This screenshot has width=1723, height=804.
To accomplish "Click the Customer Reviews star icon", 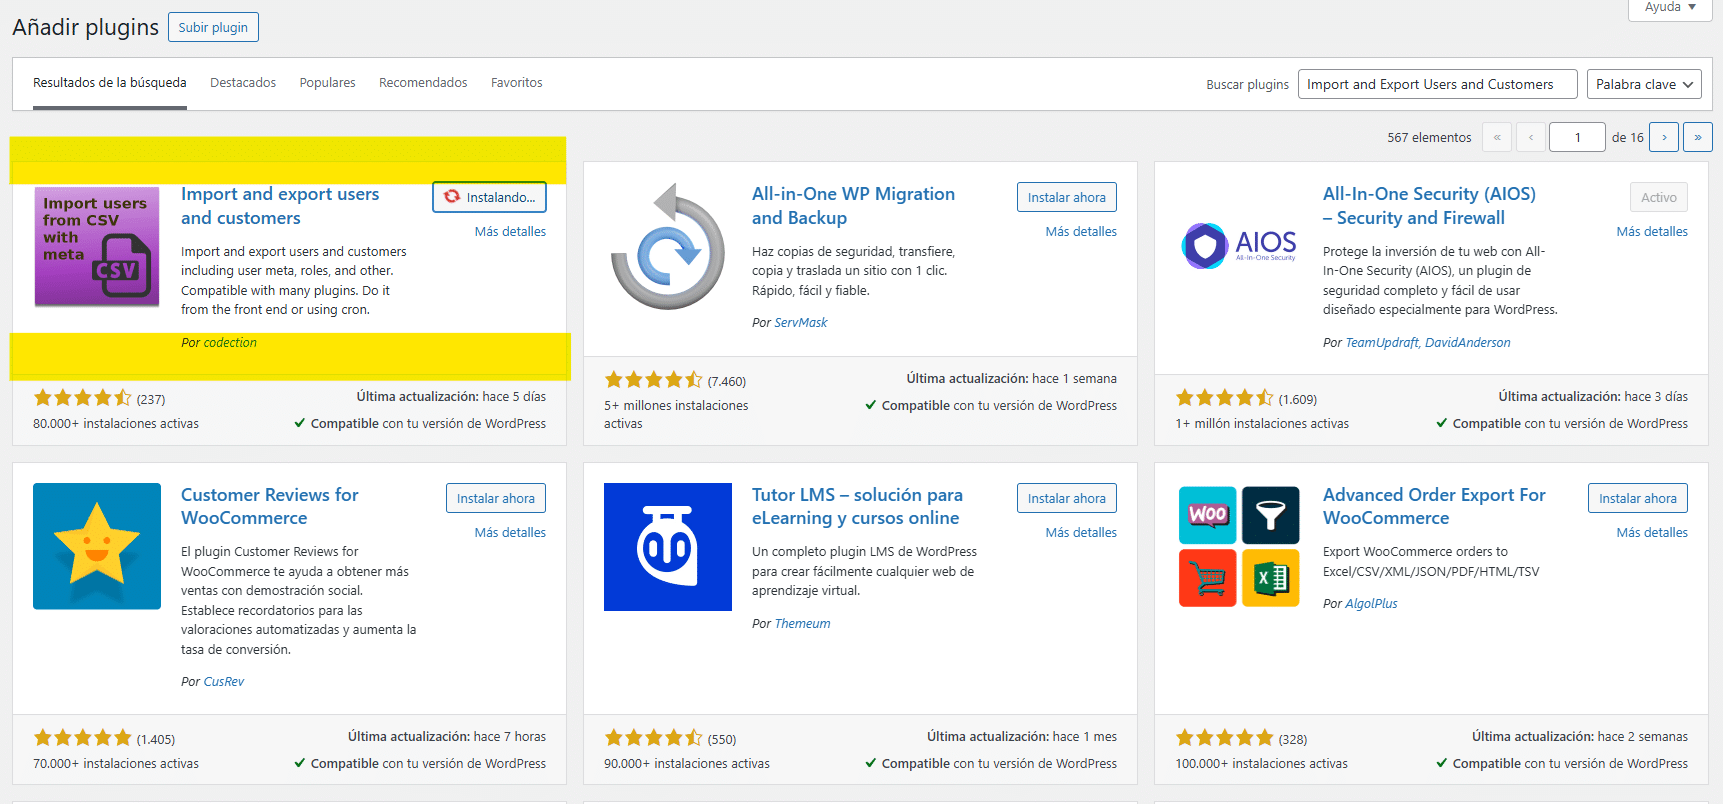I will click(x=97, y=546).
